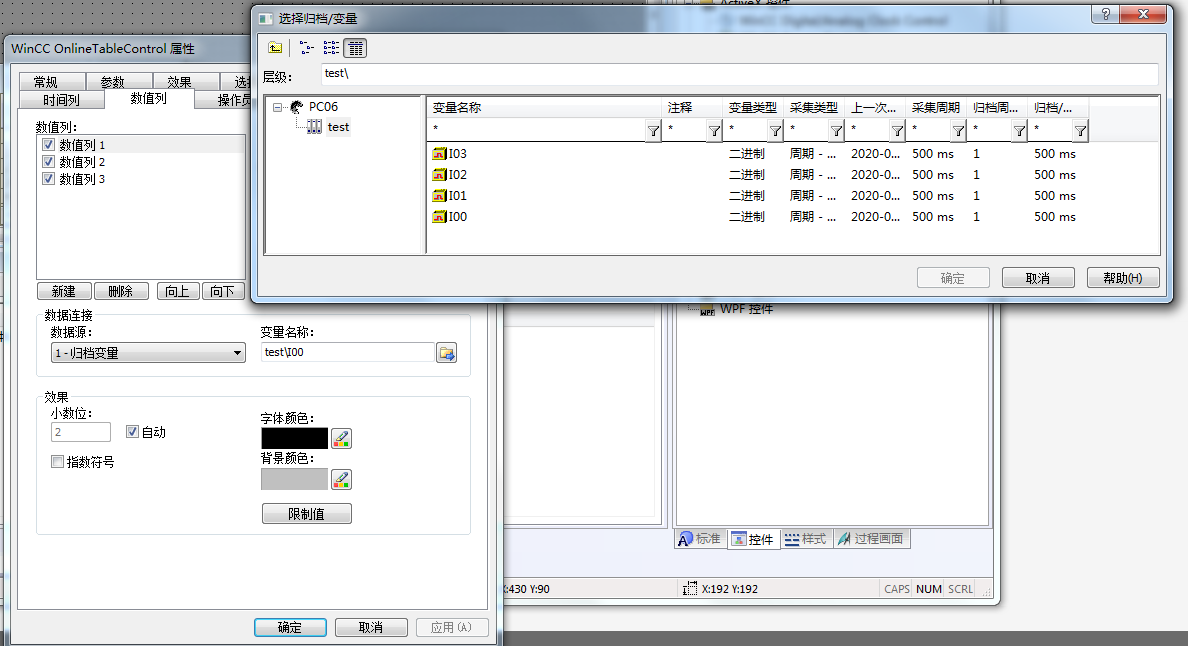Open the 数据源 dropdown
The image size is (1188, 646).
pos(148,353)
